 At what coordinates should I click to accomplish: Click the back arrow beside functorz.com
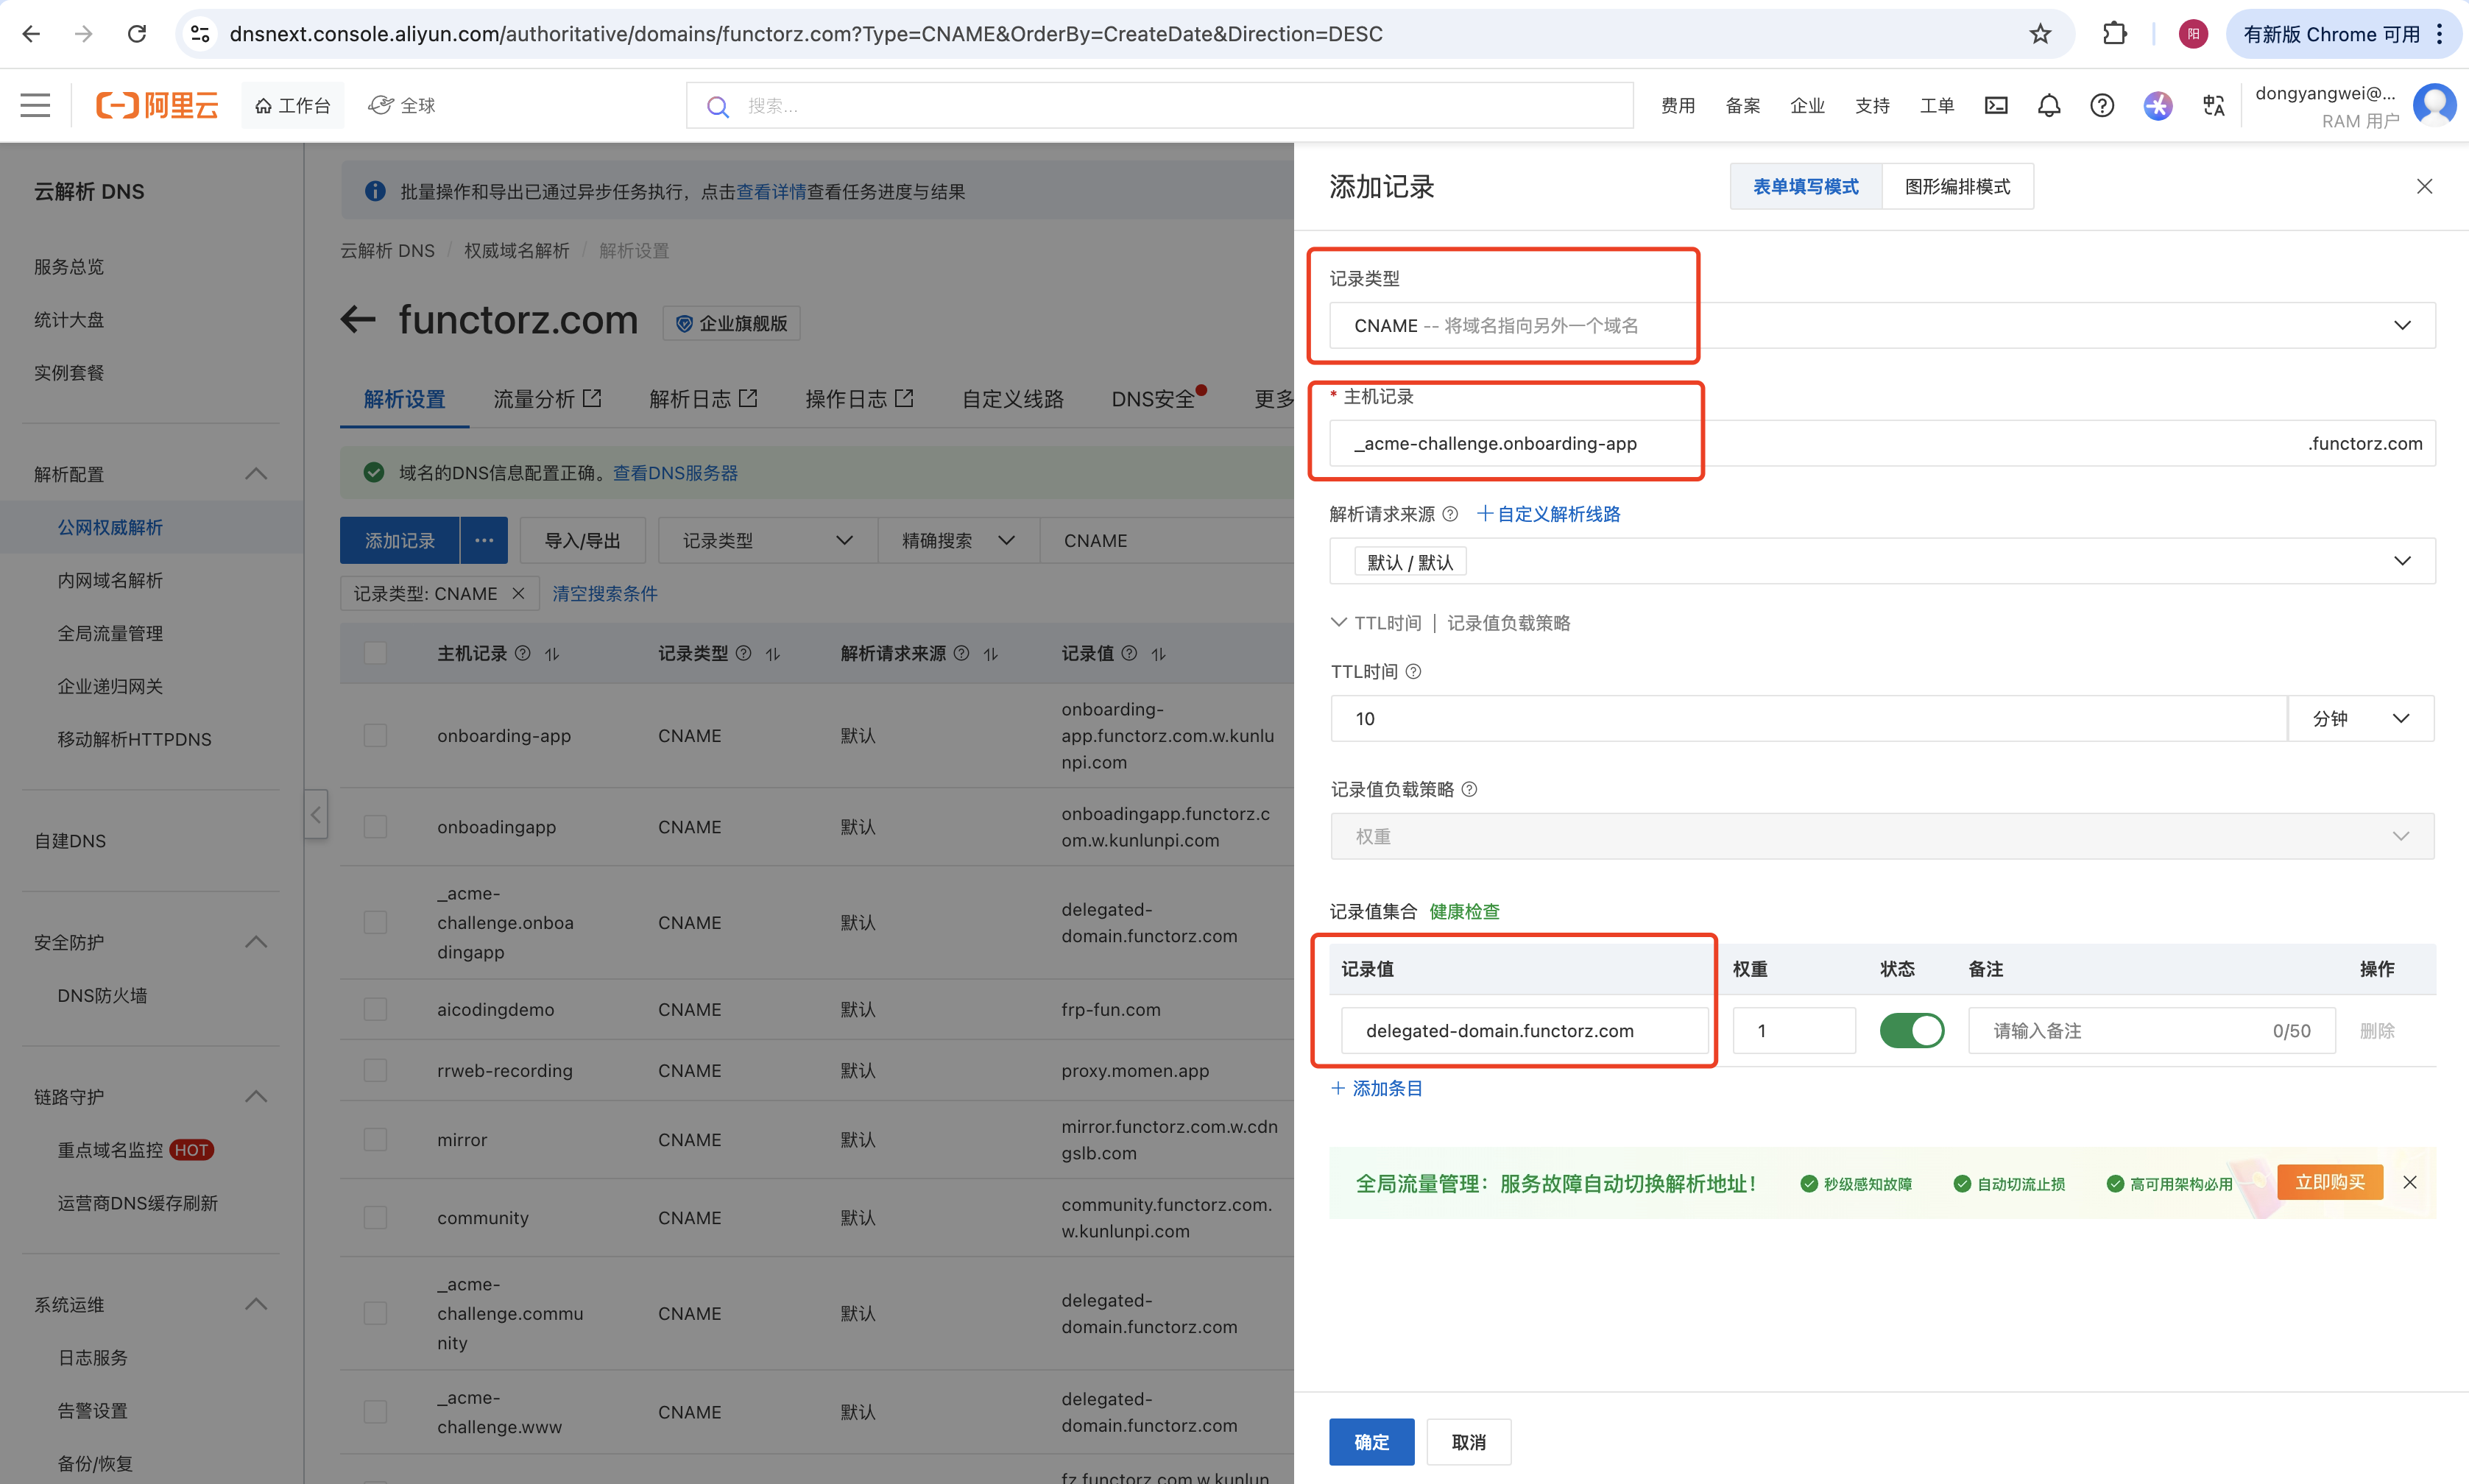[x=358, y=320]
